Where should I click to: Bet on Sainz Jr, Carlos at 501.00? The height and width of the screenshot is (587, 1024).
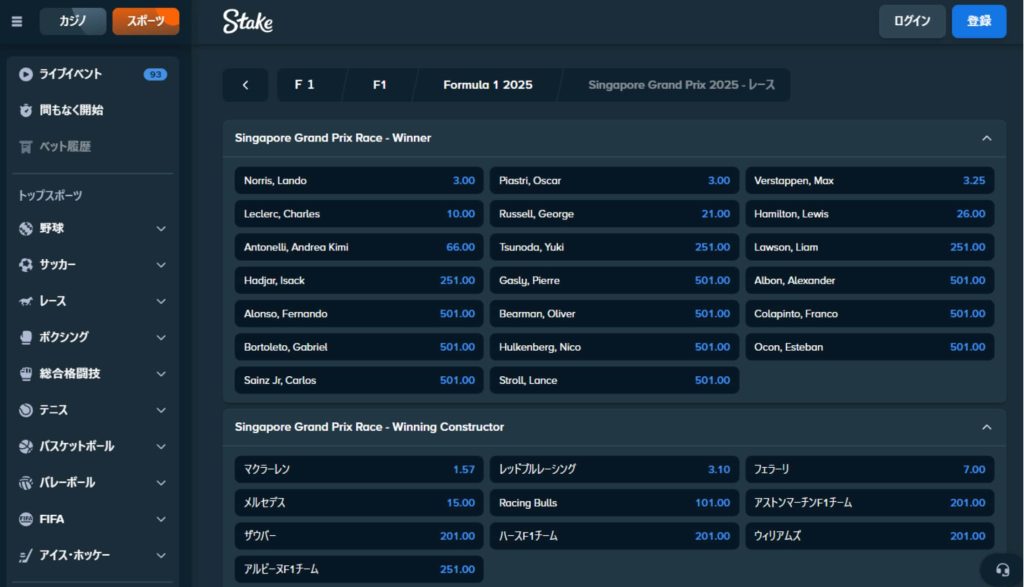359,381
